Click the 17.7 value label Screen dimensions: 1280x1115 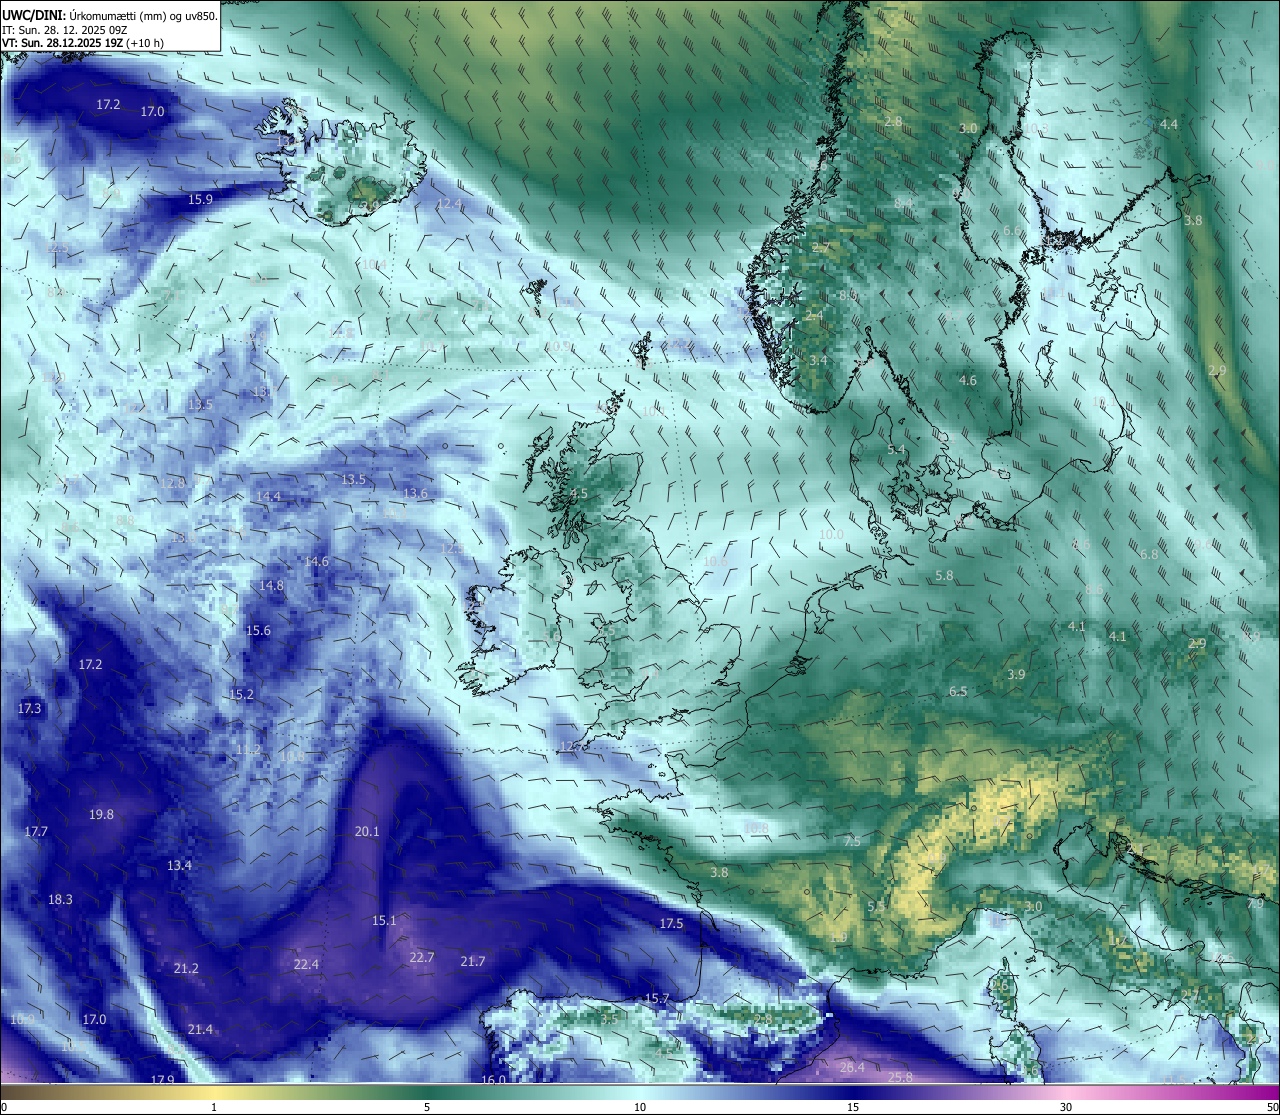coord(36,831)
